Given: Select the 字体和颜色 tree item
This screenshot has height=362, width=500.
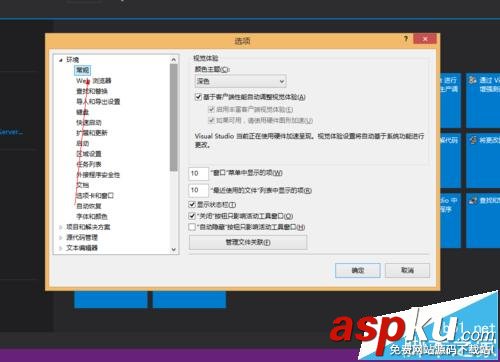Looking at the screenshot, I should point(92,216).
